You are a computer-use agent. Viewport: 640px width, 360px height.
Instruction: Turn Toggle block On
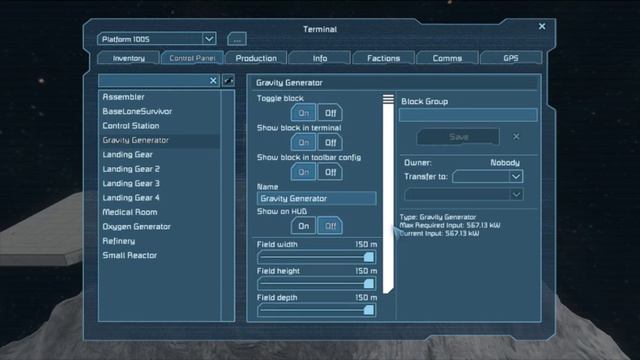[303, 113]
